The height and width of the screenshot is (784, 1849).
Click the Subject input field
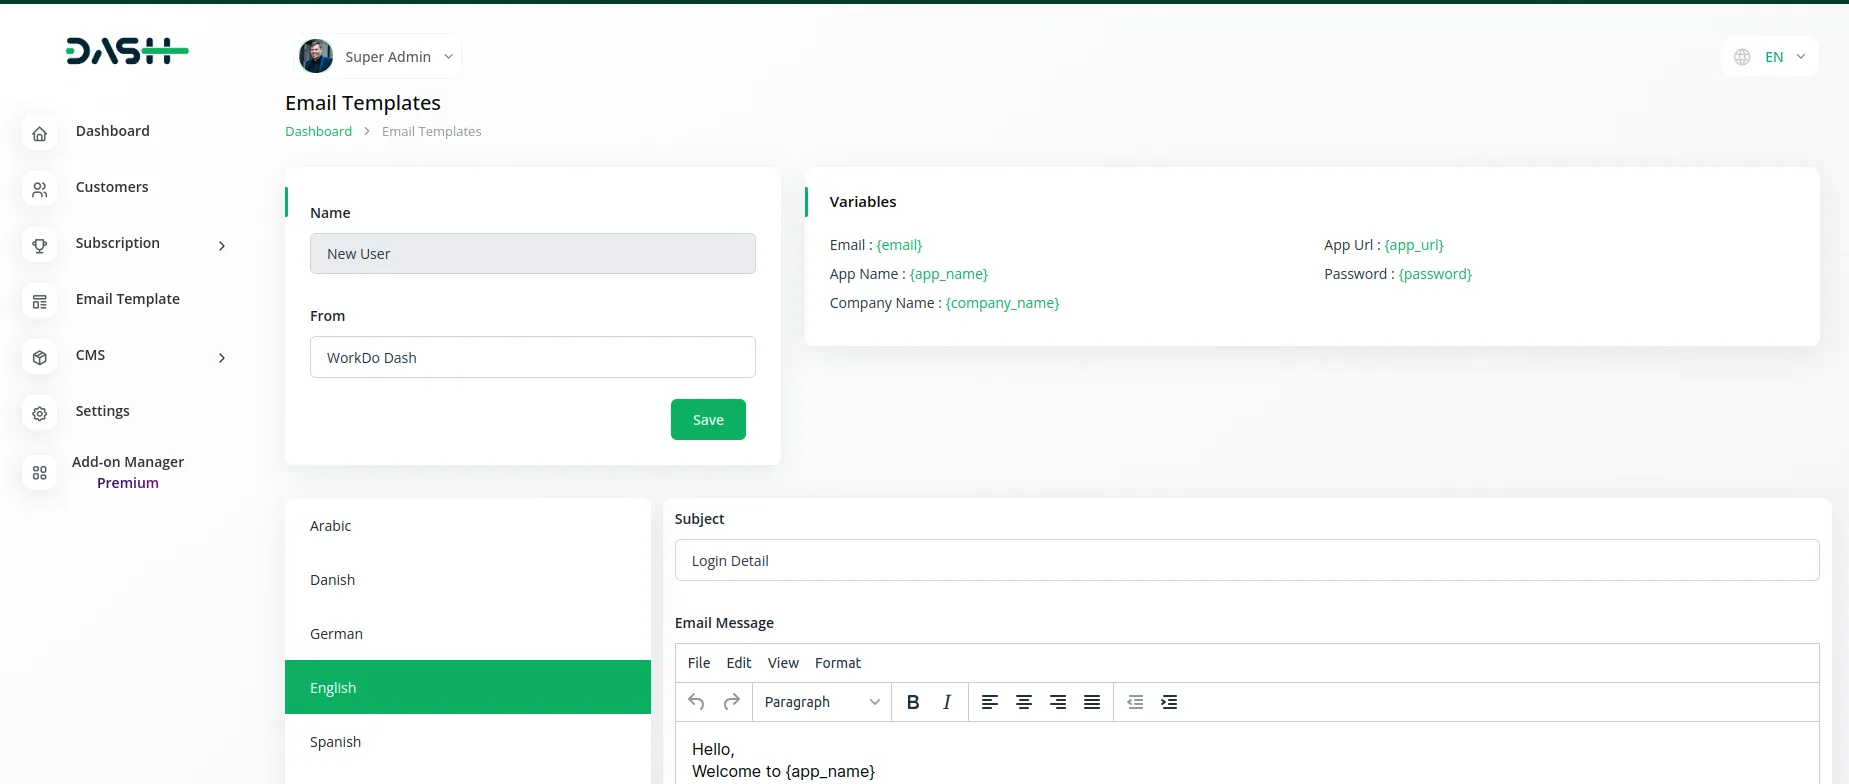click(1246, 561)
